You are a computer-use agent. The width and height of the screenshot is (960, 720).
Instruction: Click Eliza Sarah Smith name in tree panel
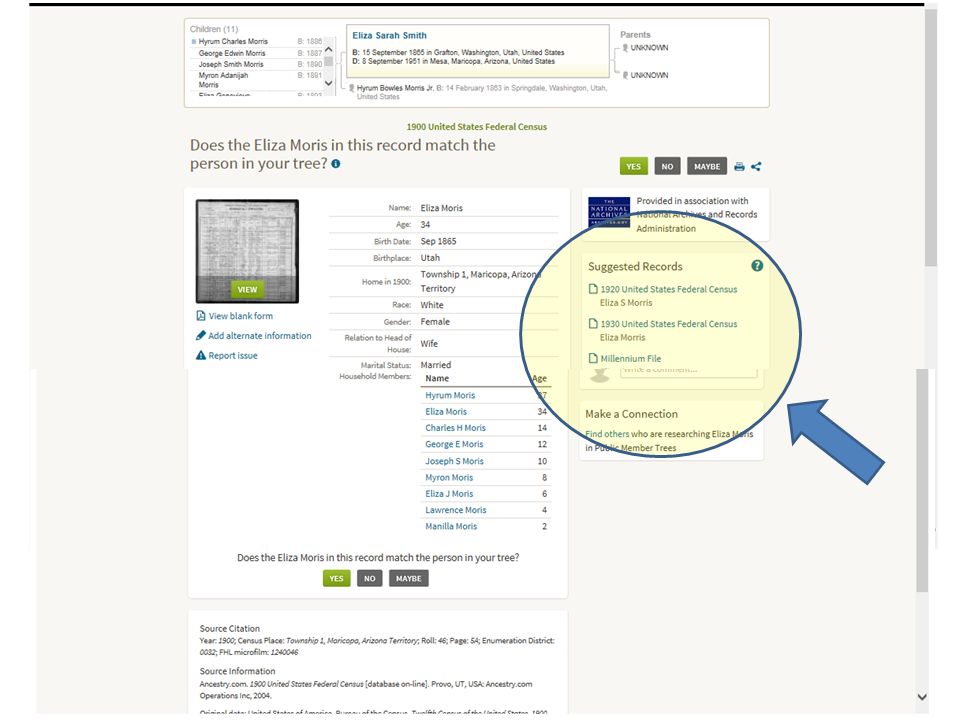[389, 36]
